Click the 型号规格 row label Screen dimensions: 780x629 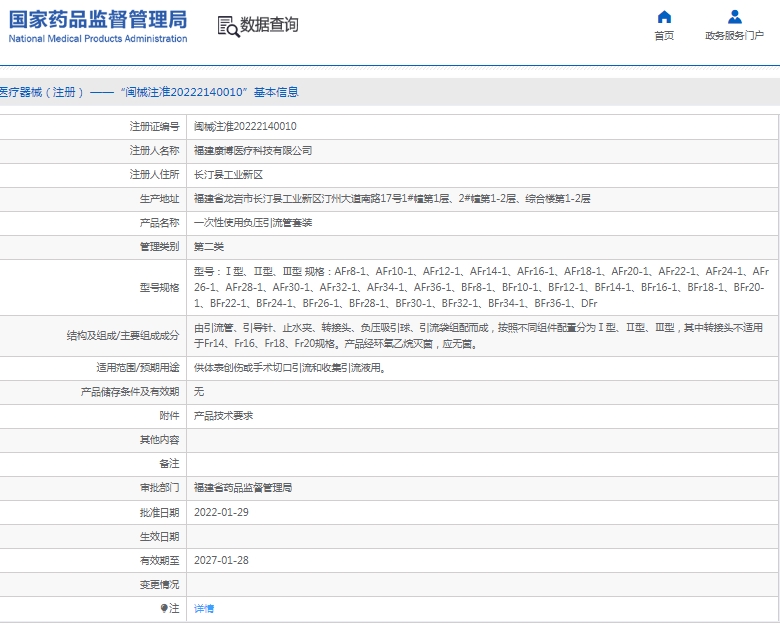(159, 287)
